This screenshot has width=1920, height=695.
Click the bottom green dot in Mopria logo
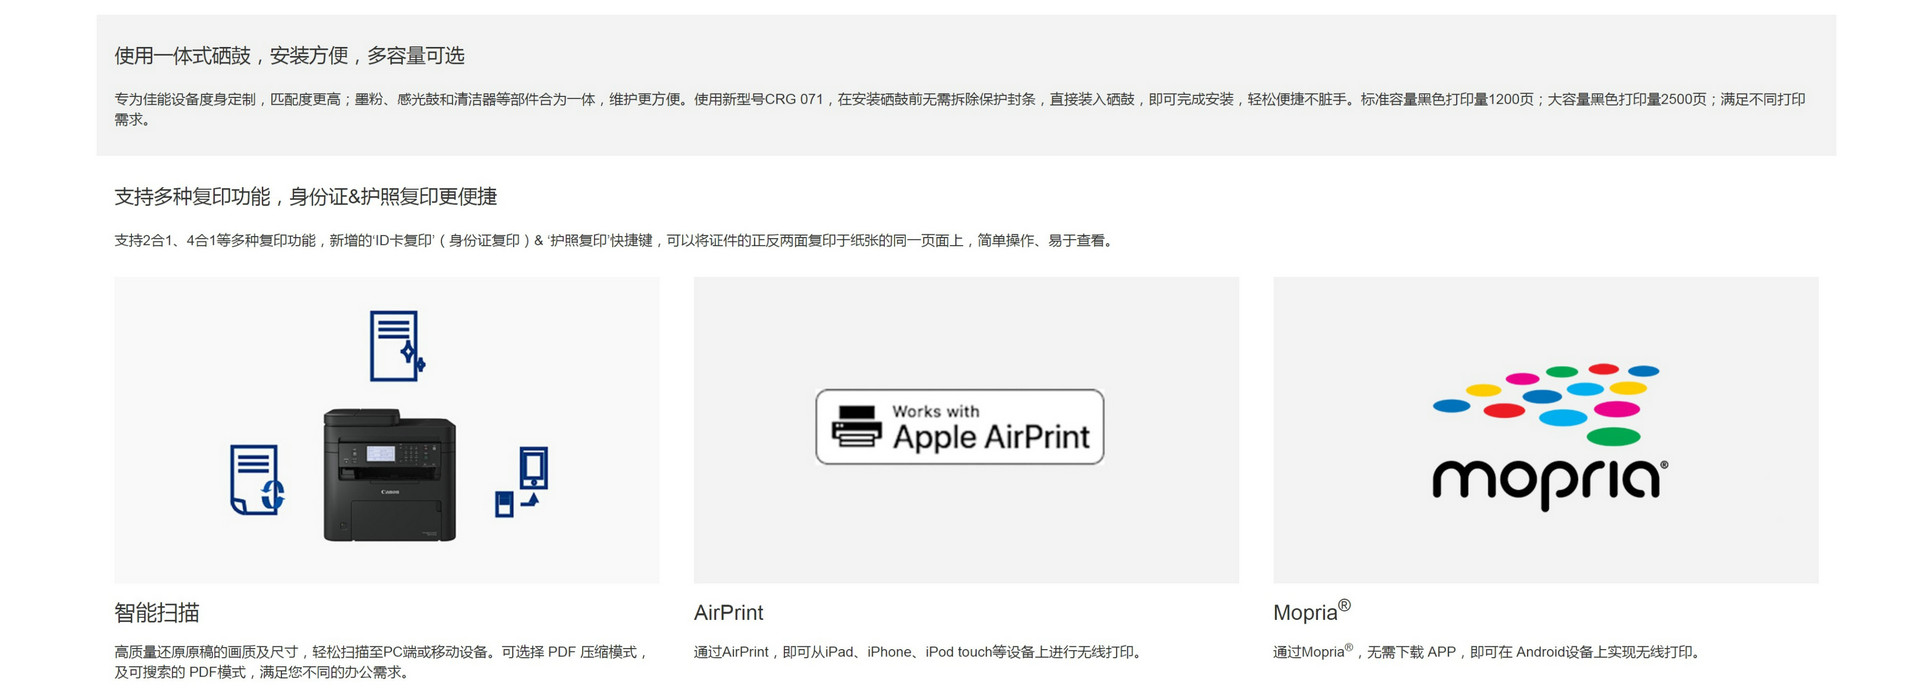(1613, 436)
